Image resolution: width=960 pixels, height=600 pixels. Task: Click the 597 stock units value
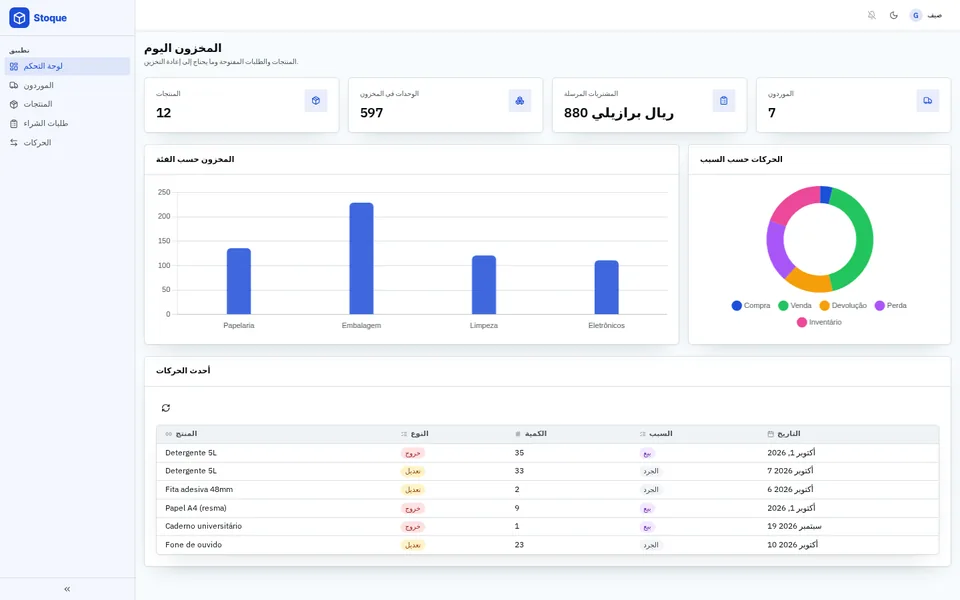[372, 113]
